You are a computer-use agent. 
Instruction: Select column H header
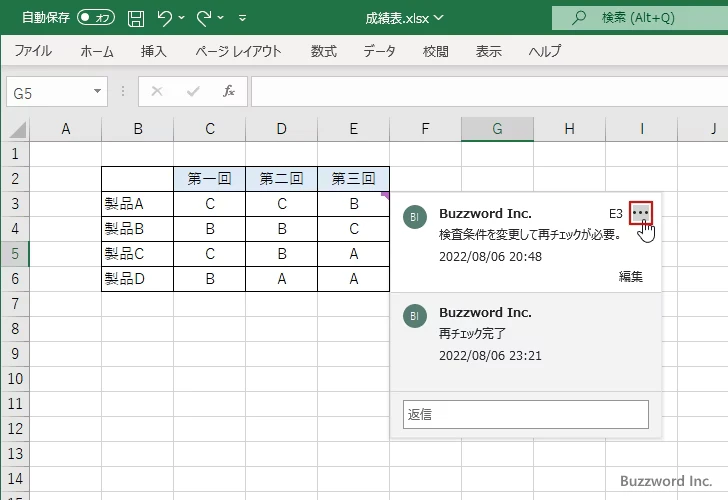pos(570,129)
